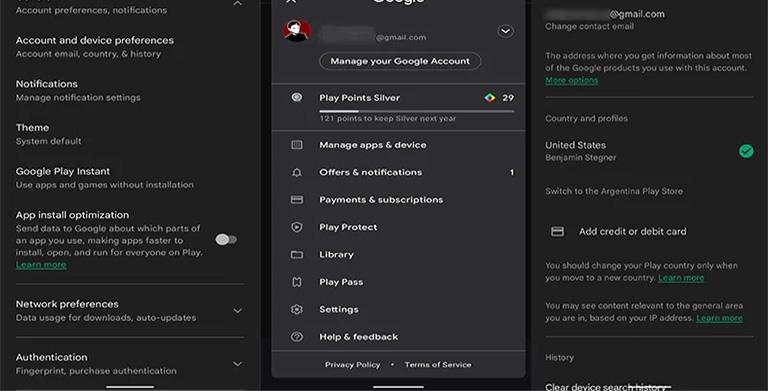Image resolution: width=768 pixels, height=391 pixels.
Task: Click the colorful Play Points diamond icon
Action: pyautogui.click(x=489, y=98)
